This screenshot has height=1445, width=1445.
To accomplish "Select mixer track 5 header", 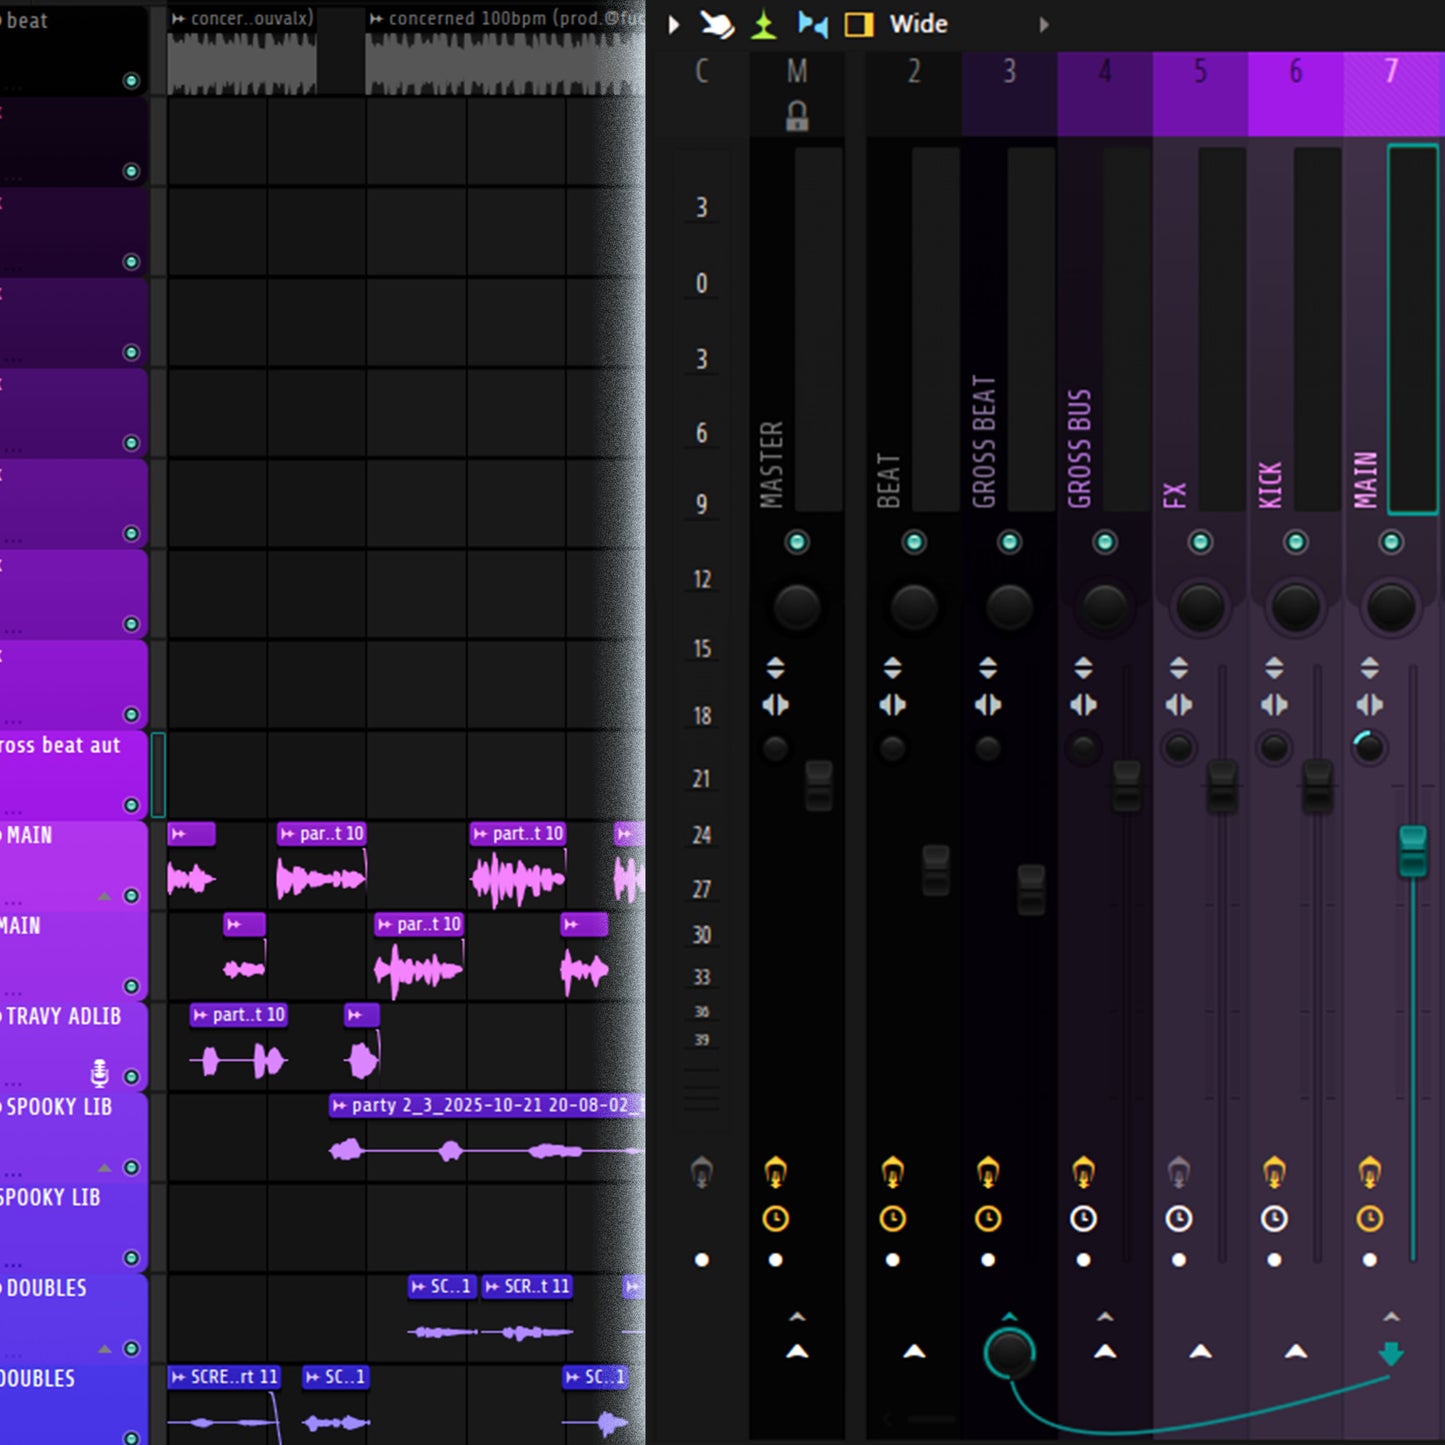I will [x=1200, y=93].
